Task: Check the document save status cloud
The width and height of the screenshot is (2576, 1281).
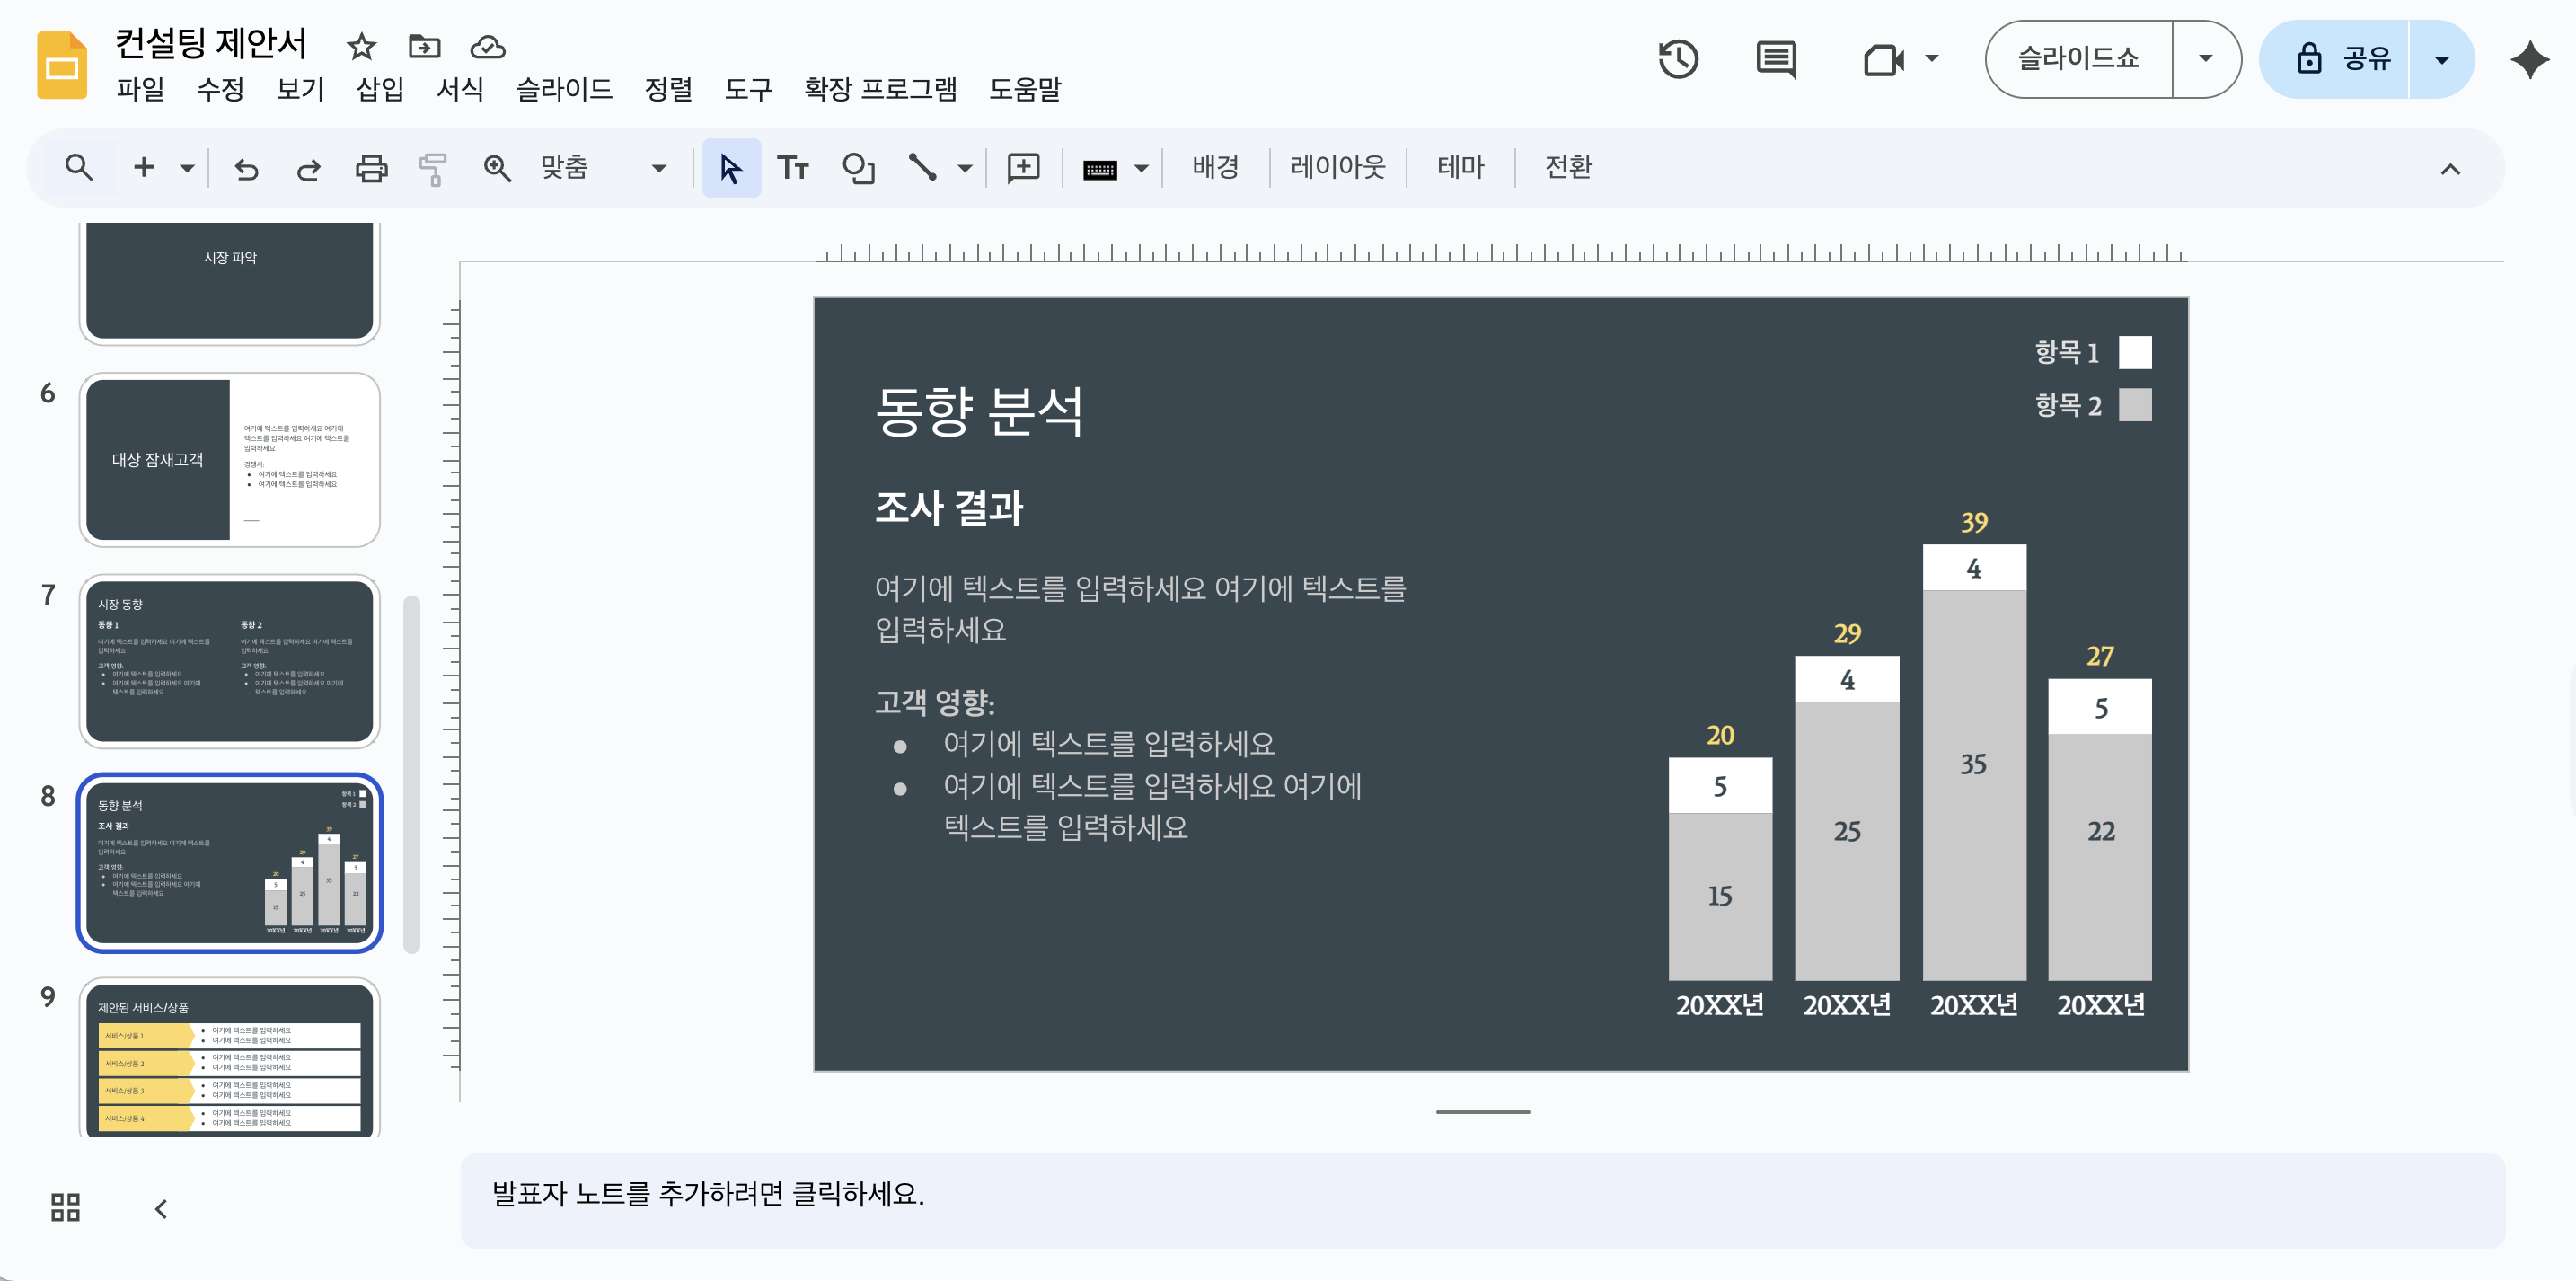Action: pyautogui.click(x=488, y=46)
